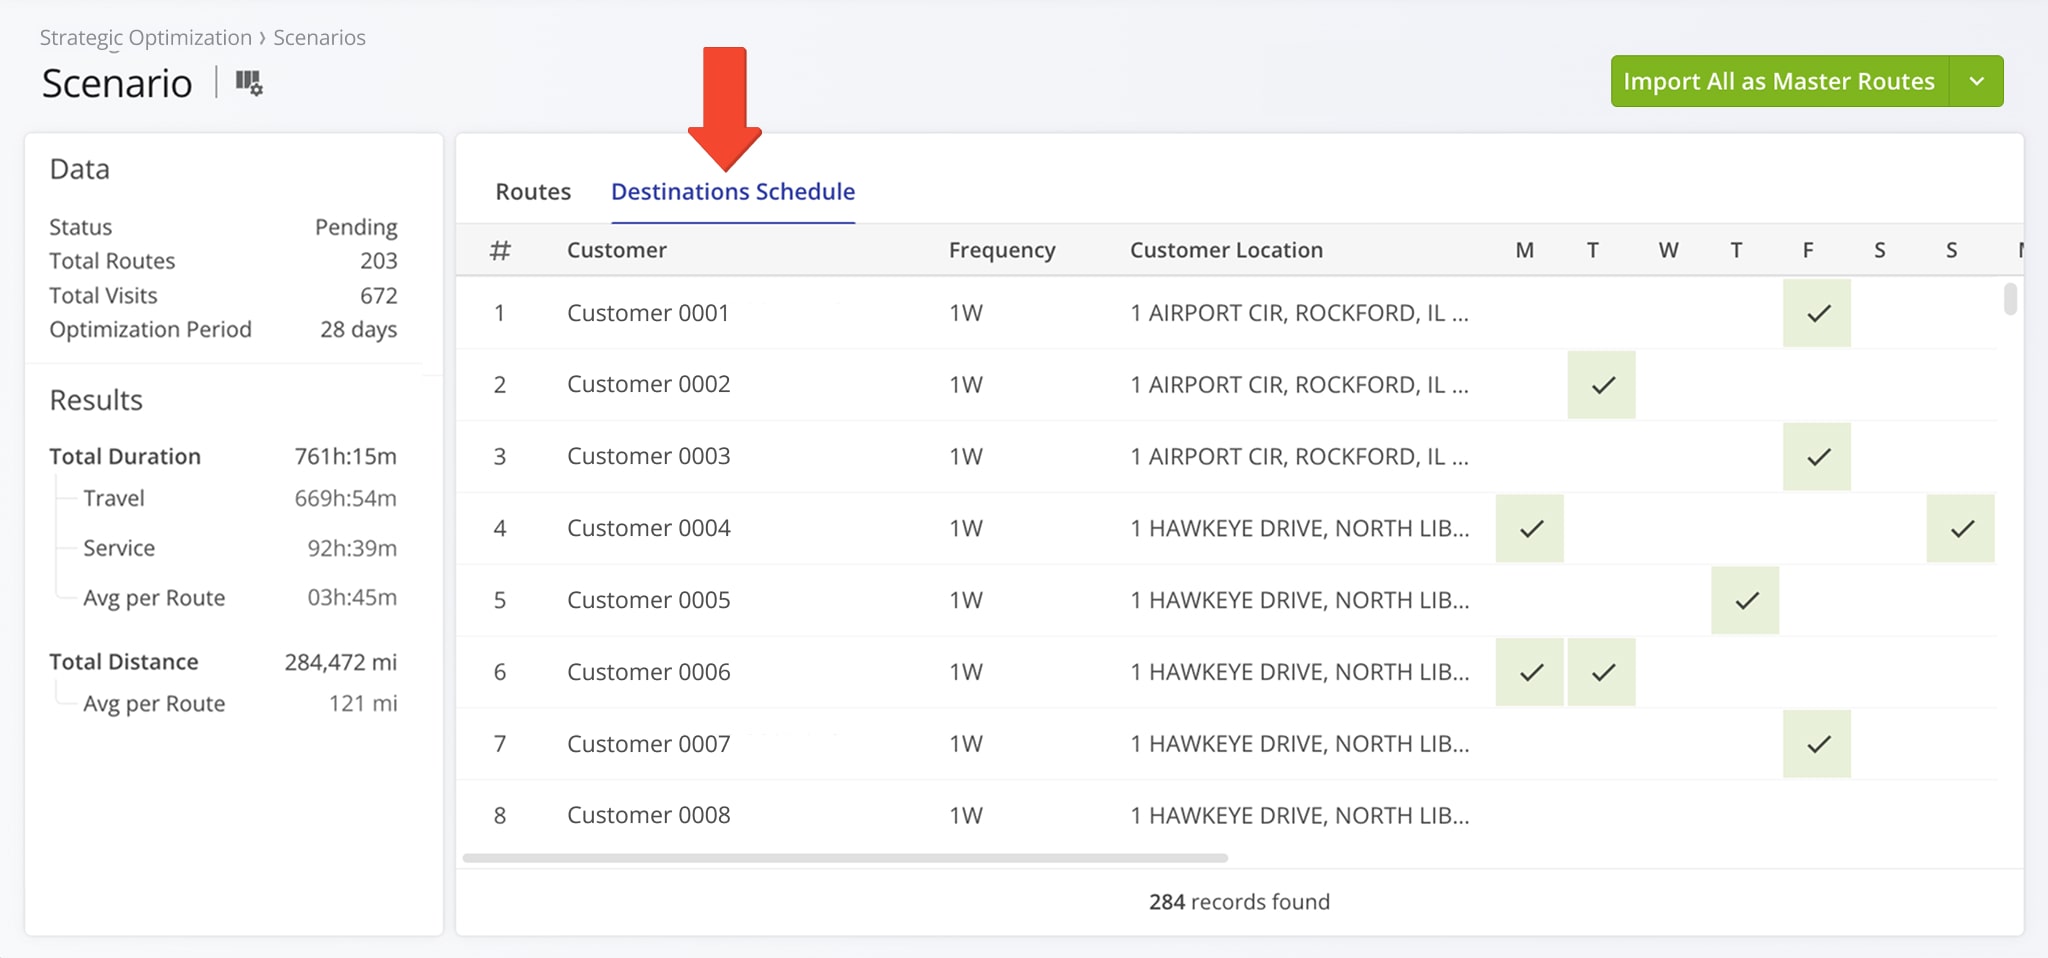The image size is (2048, 958).
Task: Toggle Friday checkmark for Customer 0007
Action: tap(1817, 744)
